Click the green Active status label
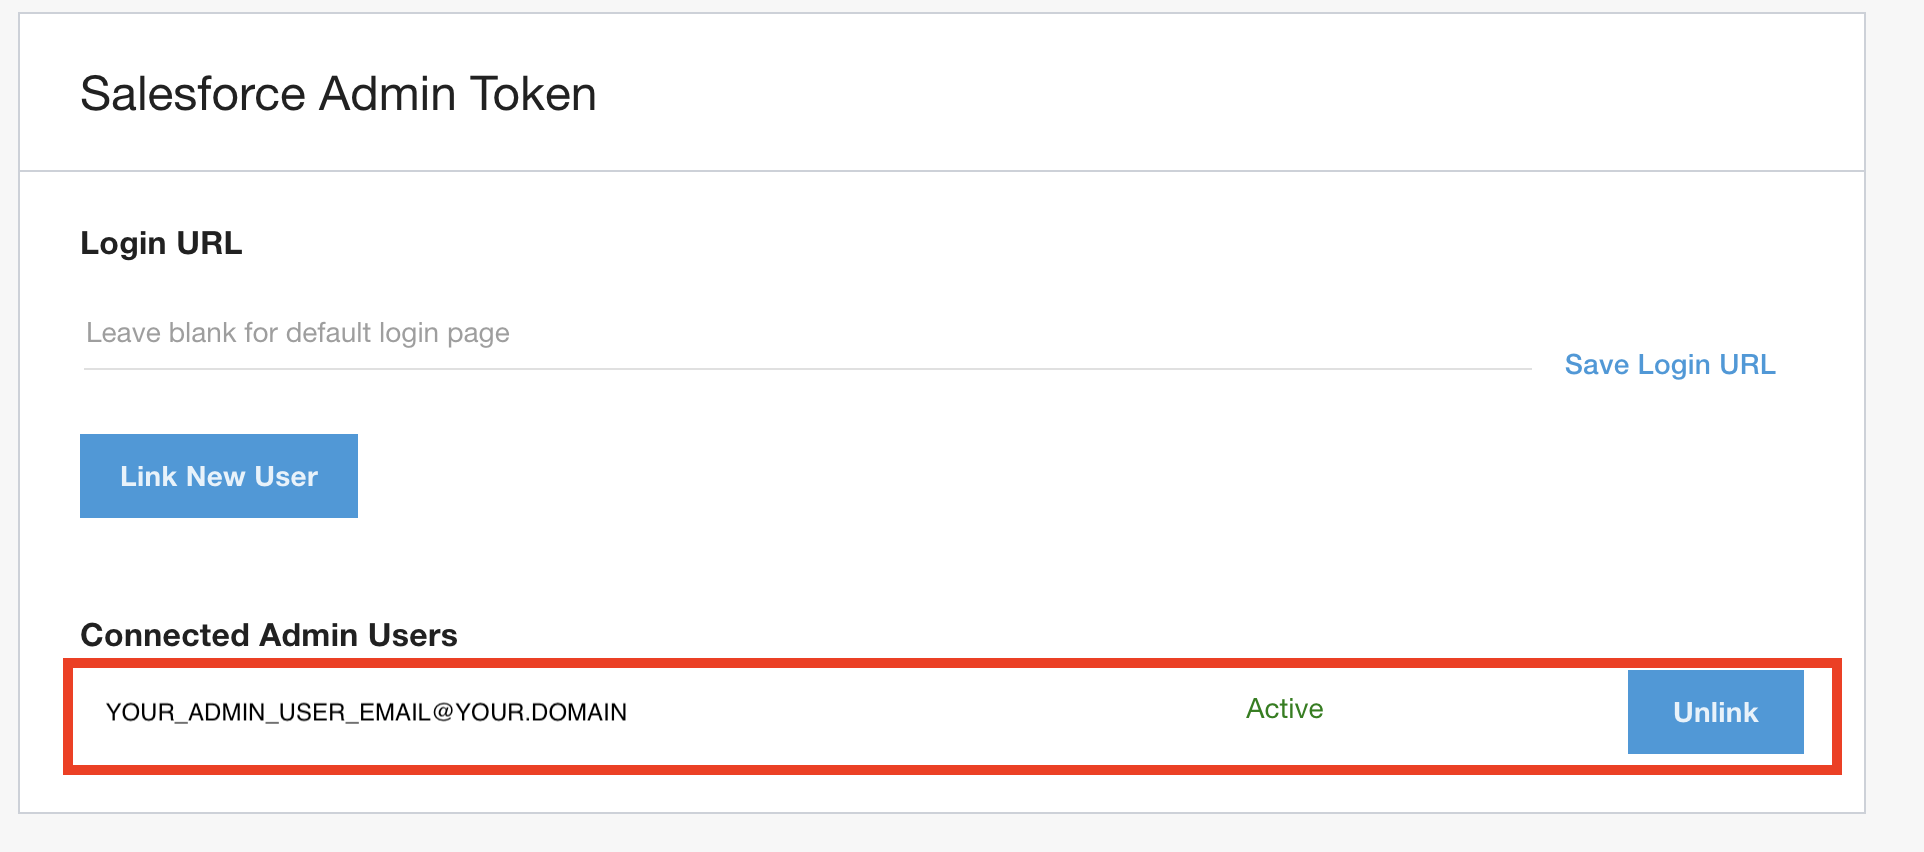Screen dimensions: 1924x852 pos(1284,709)
